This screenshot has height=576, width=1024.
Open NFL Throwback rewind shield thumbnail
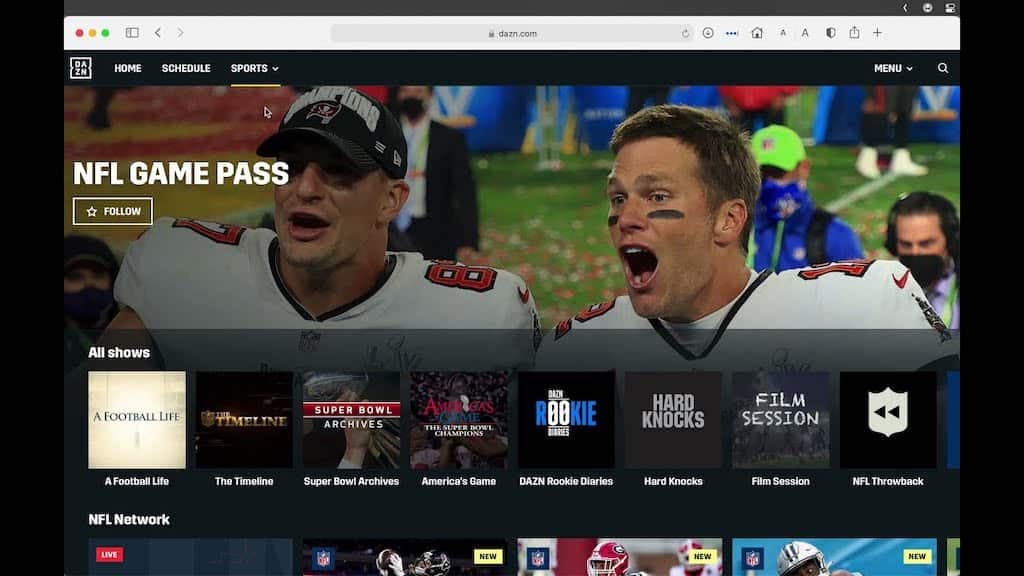pyautogui.click(x=888, y=420)
